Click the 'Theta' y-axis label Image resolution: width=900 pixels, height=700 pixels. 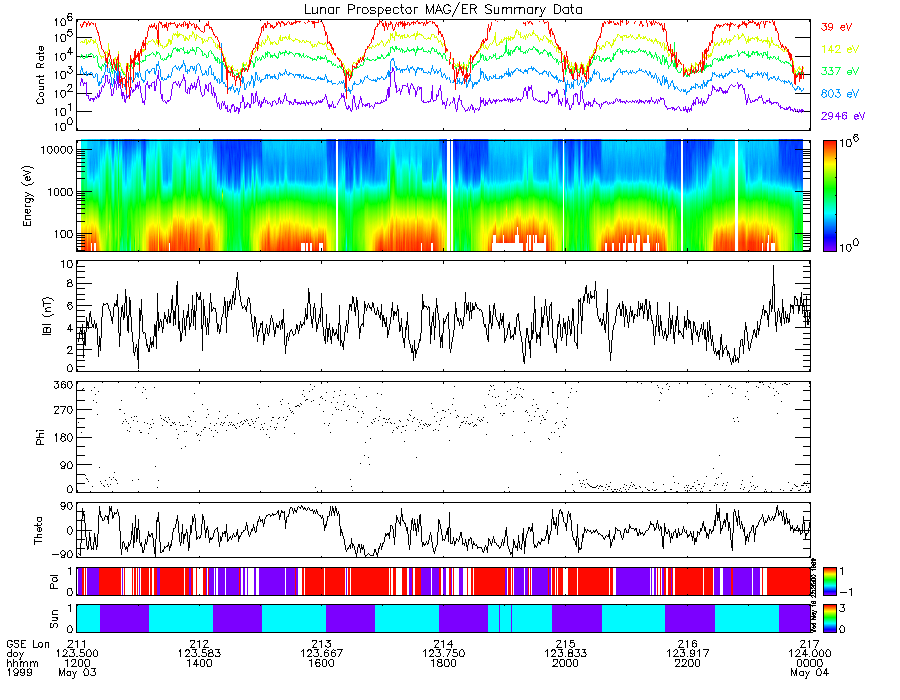(x=38, y=530)
